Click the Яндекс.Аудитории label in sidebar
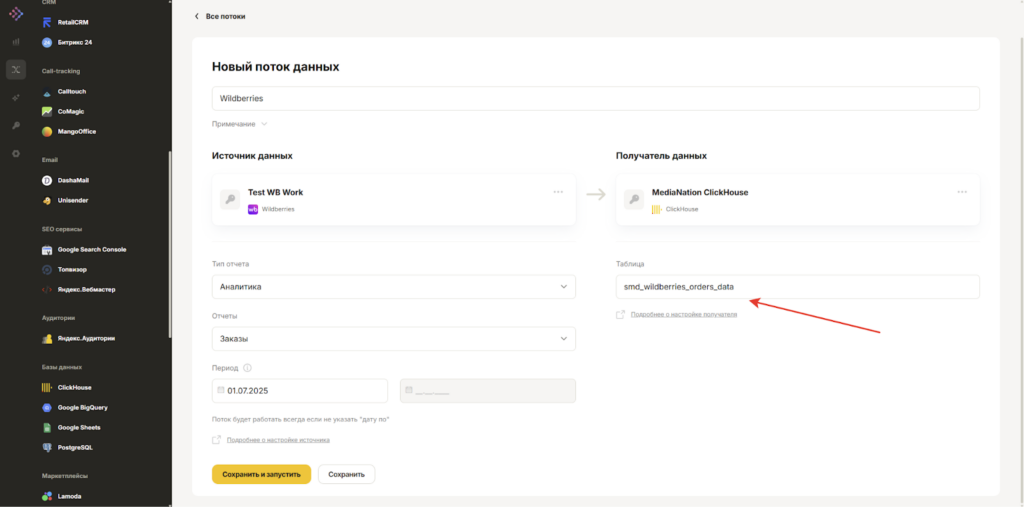Image resolution: width=1024 pixels, height=507 pixels. click(84, 338)
